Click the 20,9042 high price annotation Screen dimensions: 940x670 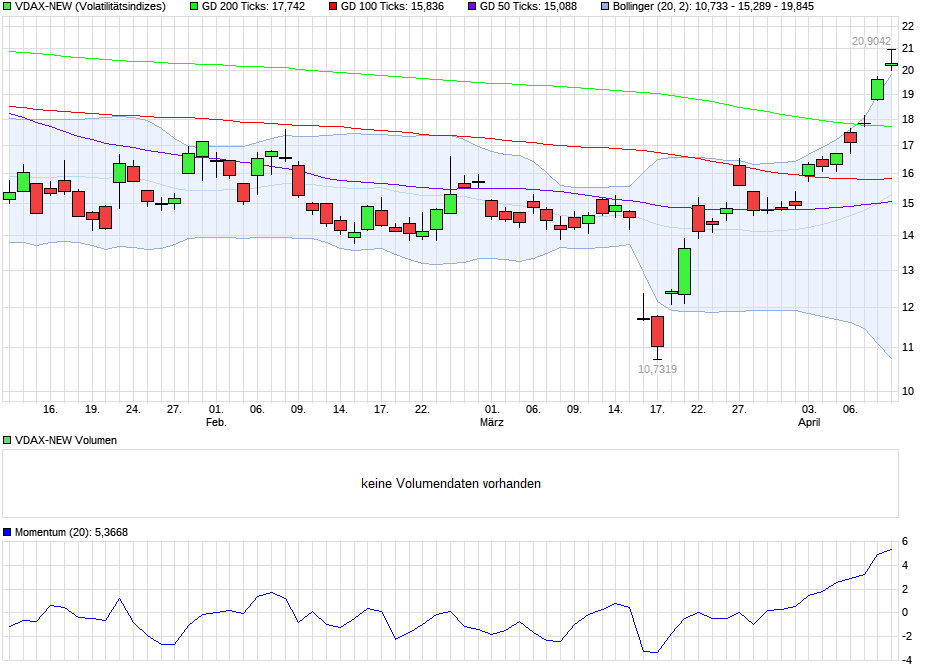pyautogui.click(x=871, y=41)
